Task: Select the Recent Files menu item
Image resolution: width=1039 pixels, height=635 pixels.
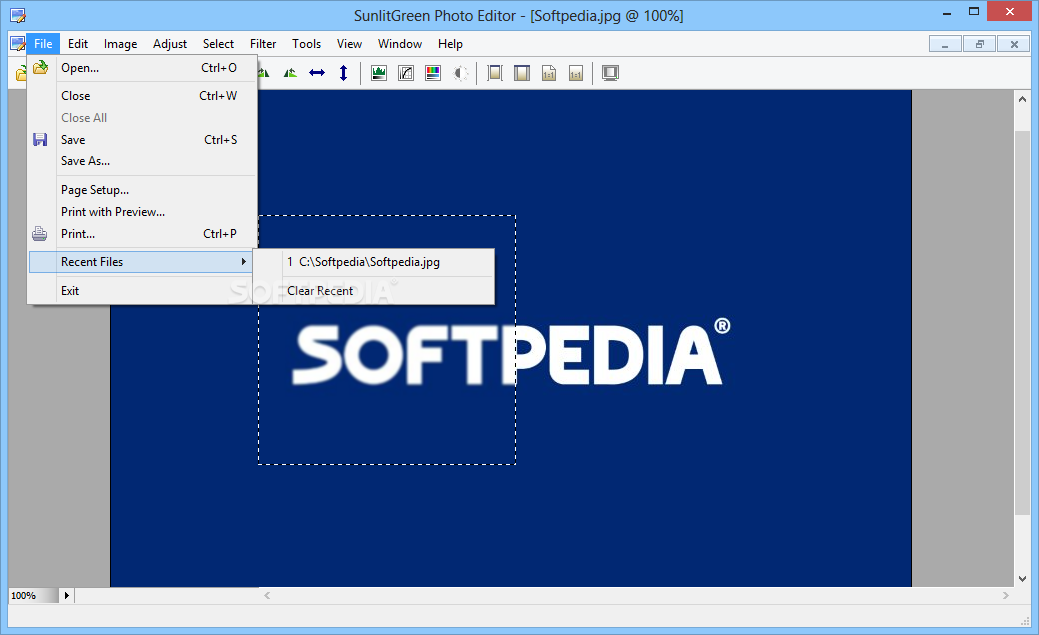Action: coord(141,262)
